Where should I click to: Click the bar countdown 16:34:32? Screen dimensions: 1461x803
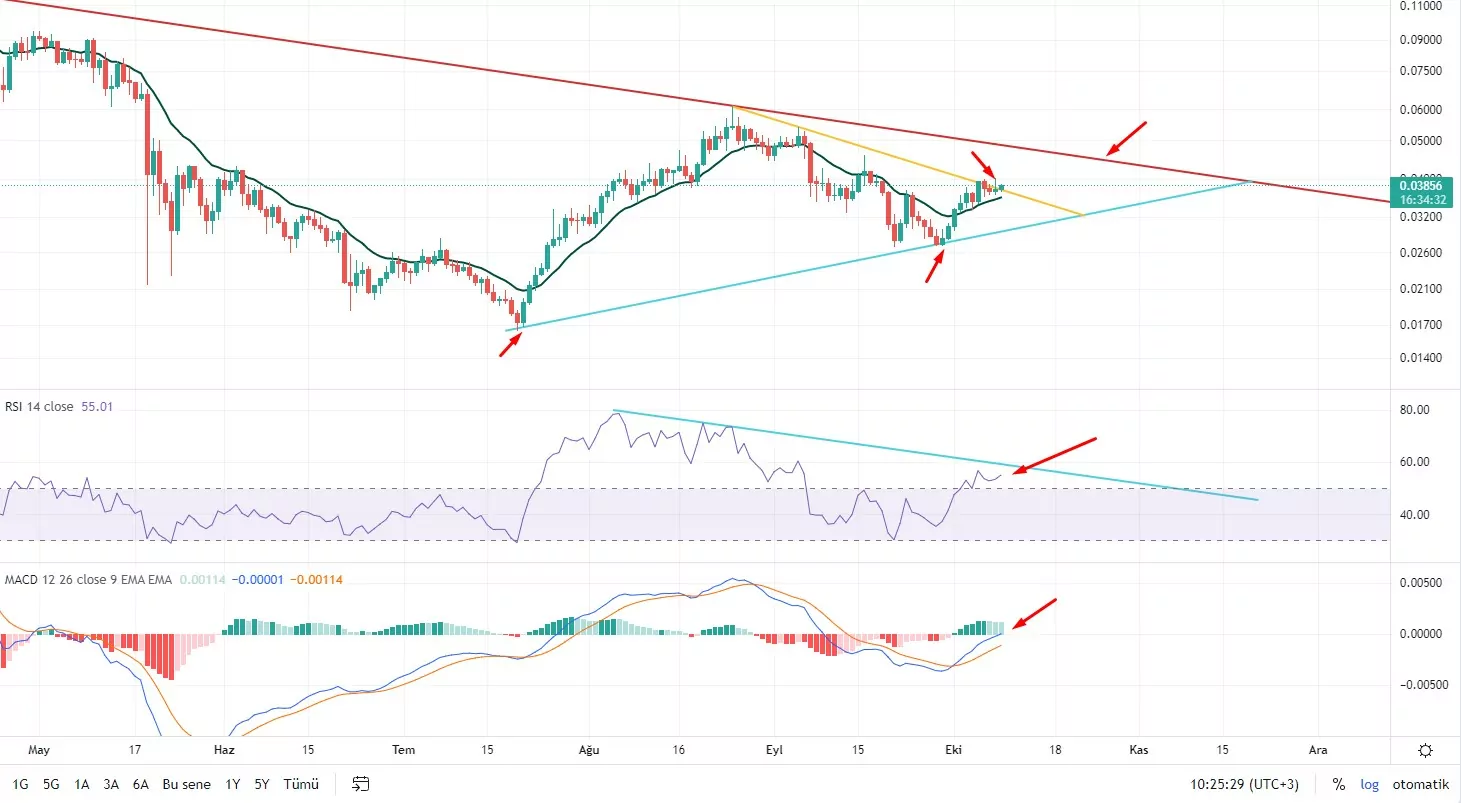click(x=1424, y=200)
